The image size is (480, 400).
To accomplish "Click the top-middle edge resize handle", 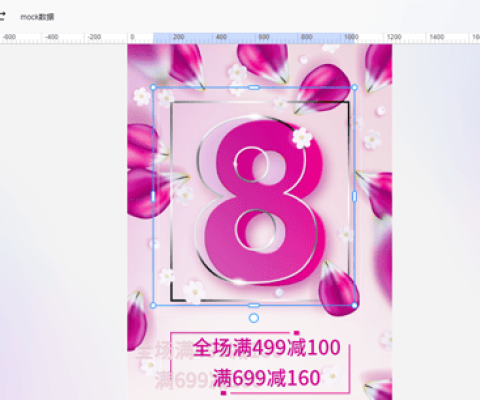I will pyautogui.click(x=254, y=87).
